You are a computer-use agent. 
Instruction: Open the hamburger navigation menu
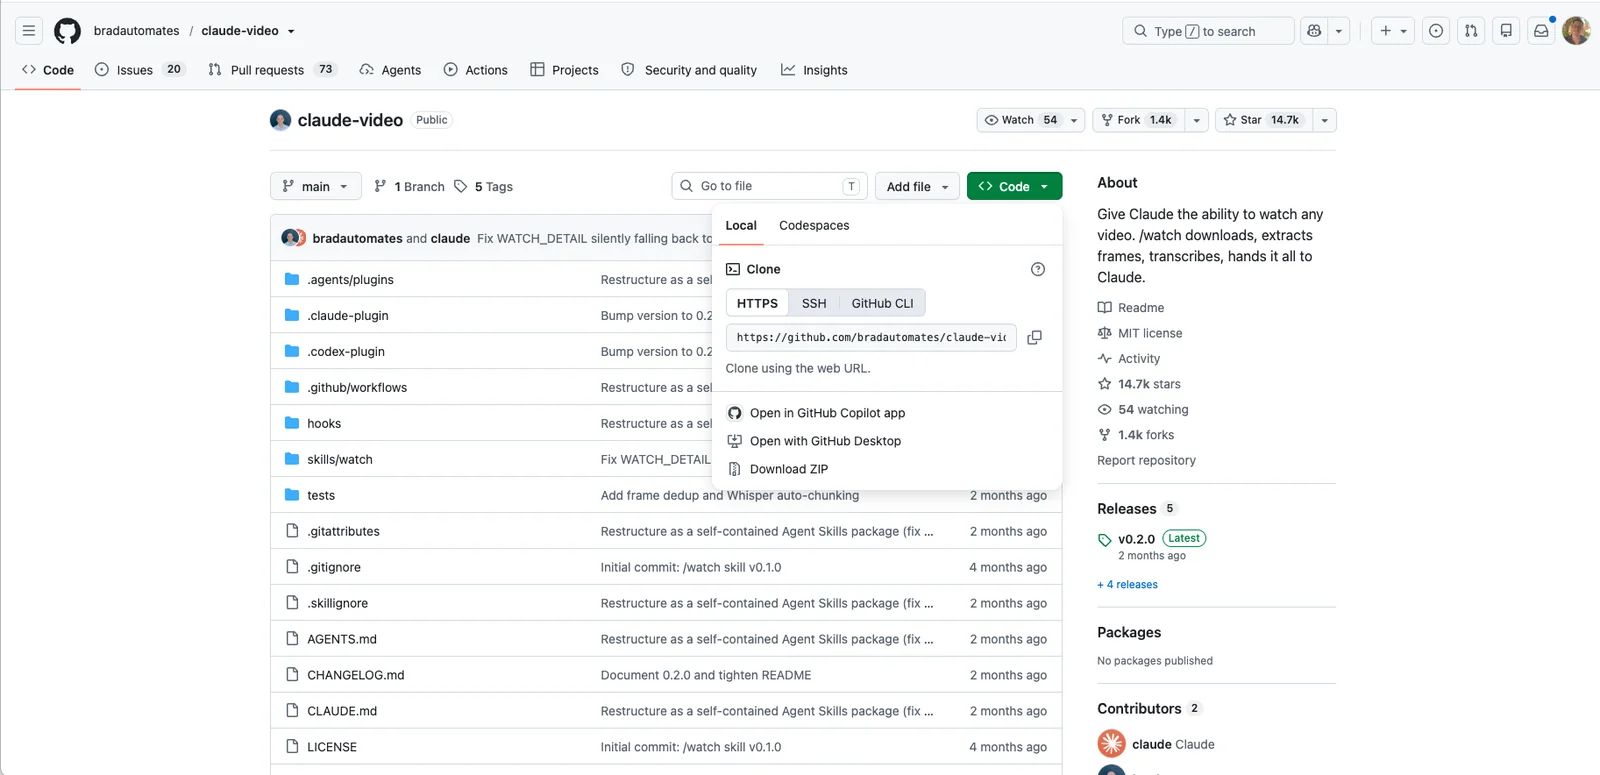29,31
